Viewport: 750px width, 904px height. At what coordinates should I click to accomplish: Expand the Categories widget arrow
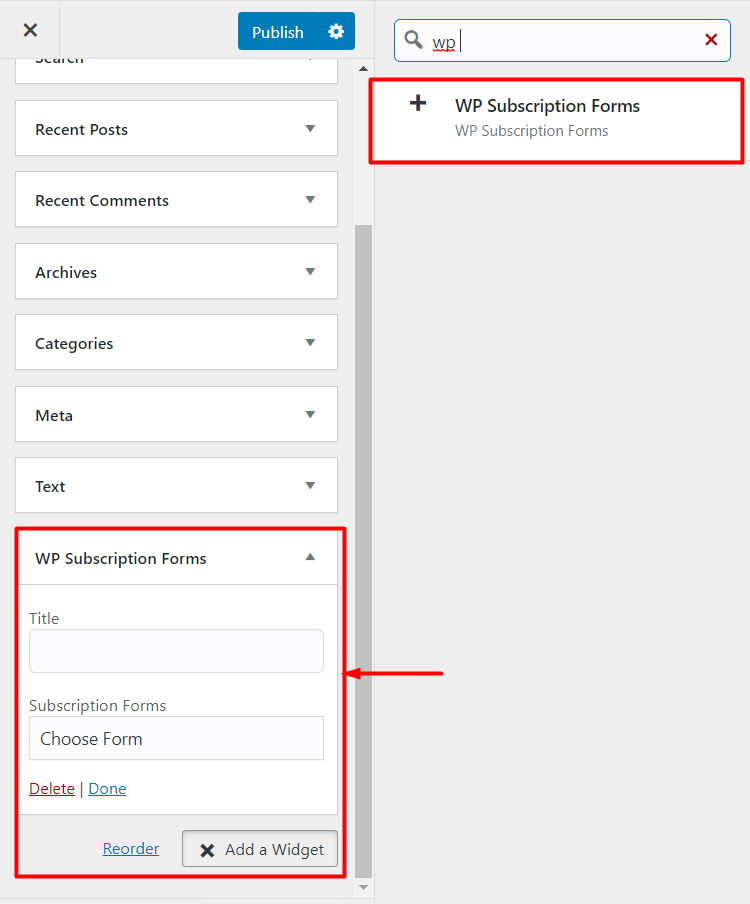click(310, 343)
